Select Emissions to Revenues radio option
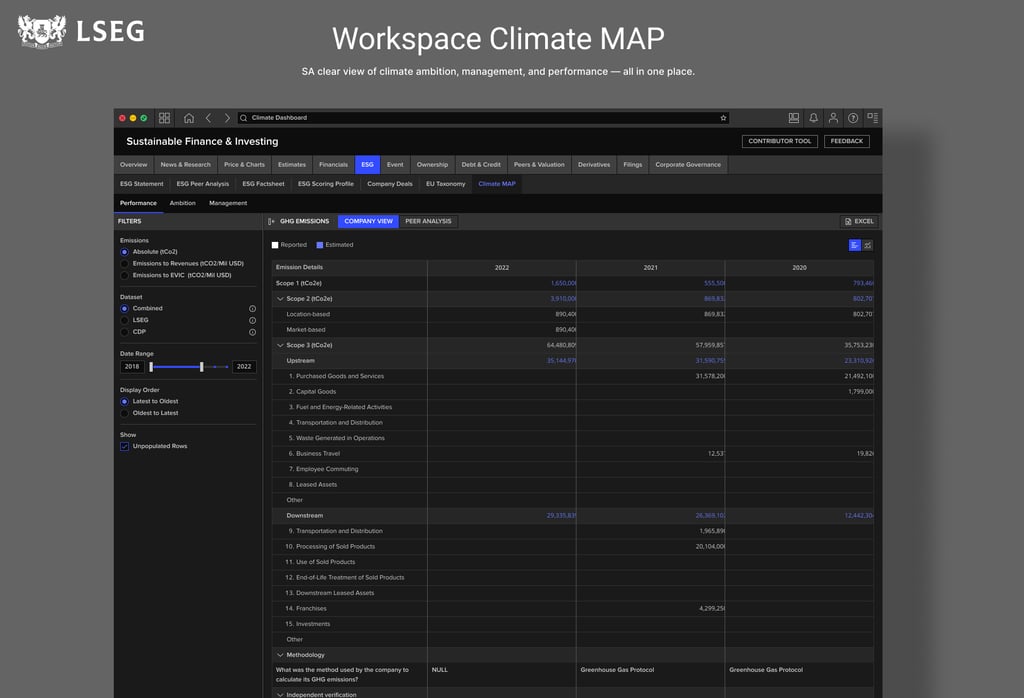The width and height of the screenshot is (1024, 698). [125, 263]
